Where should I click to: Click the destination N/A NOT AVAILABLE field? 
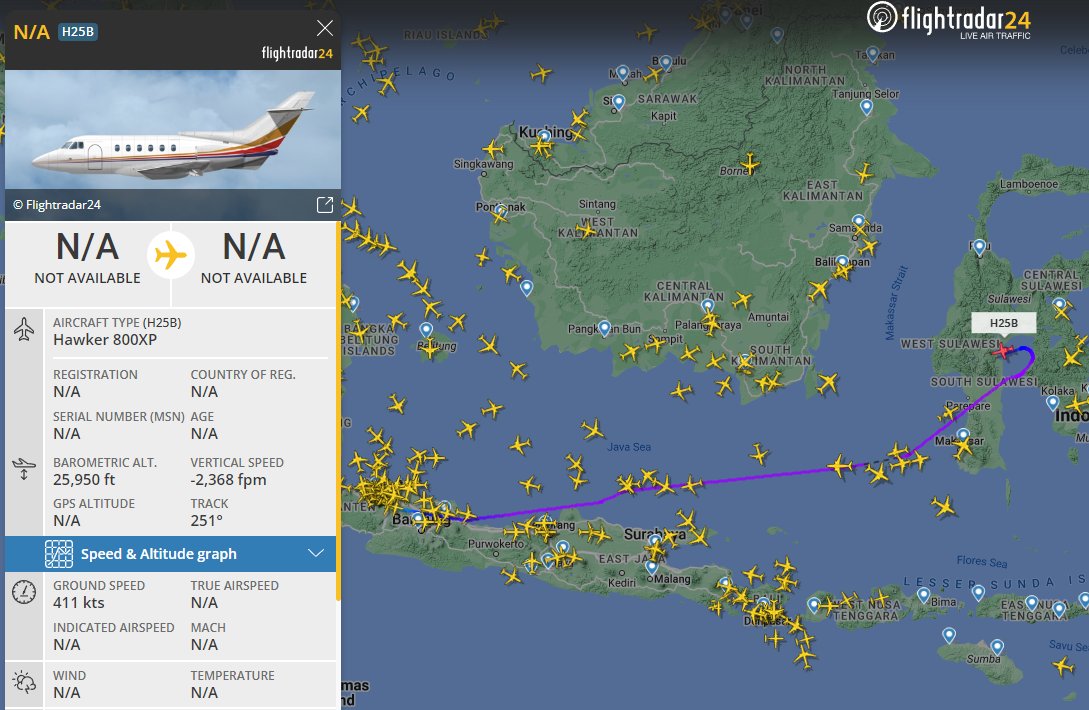(x=254, y=258)
